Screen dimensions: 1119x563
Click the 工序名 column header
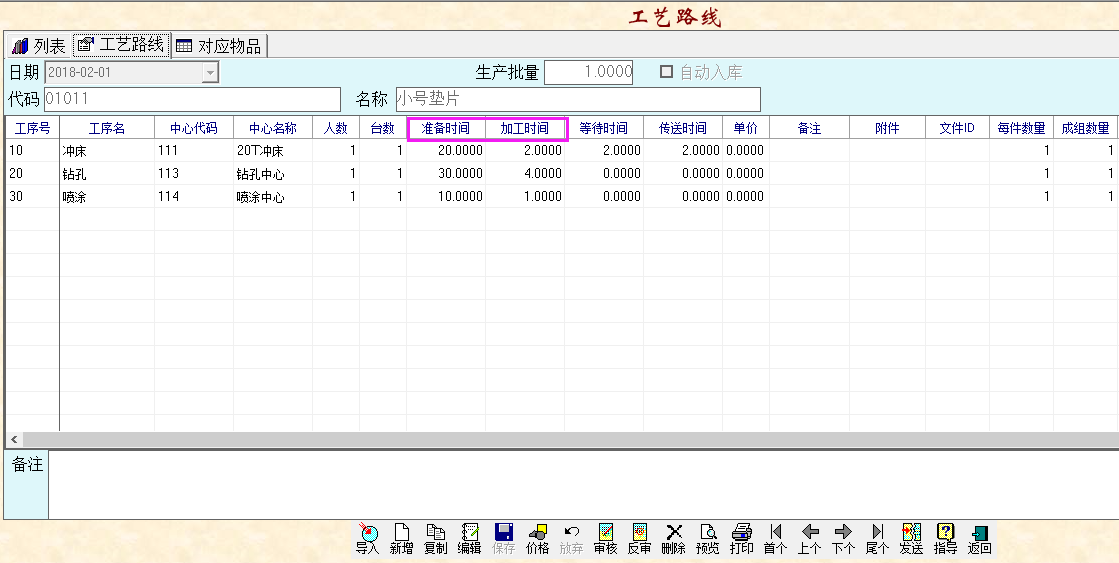point(107,128)
